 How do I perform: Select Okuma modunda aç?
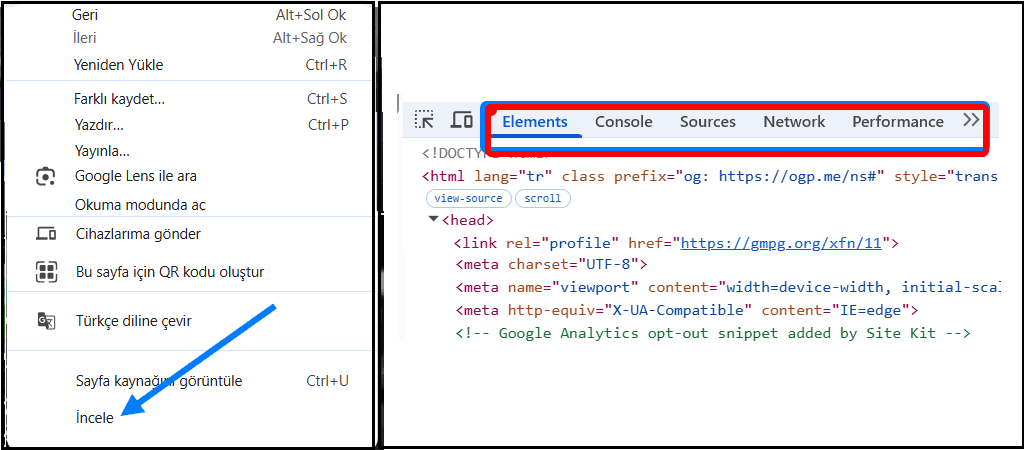click(x=140, y=205)
